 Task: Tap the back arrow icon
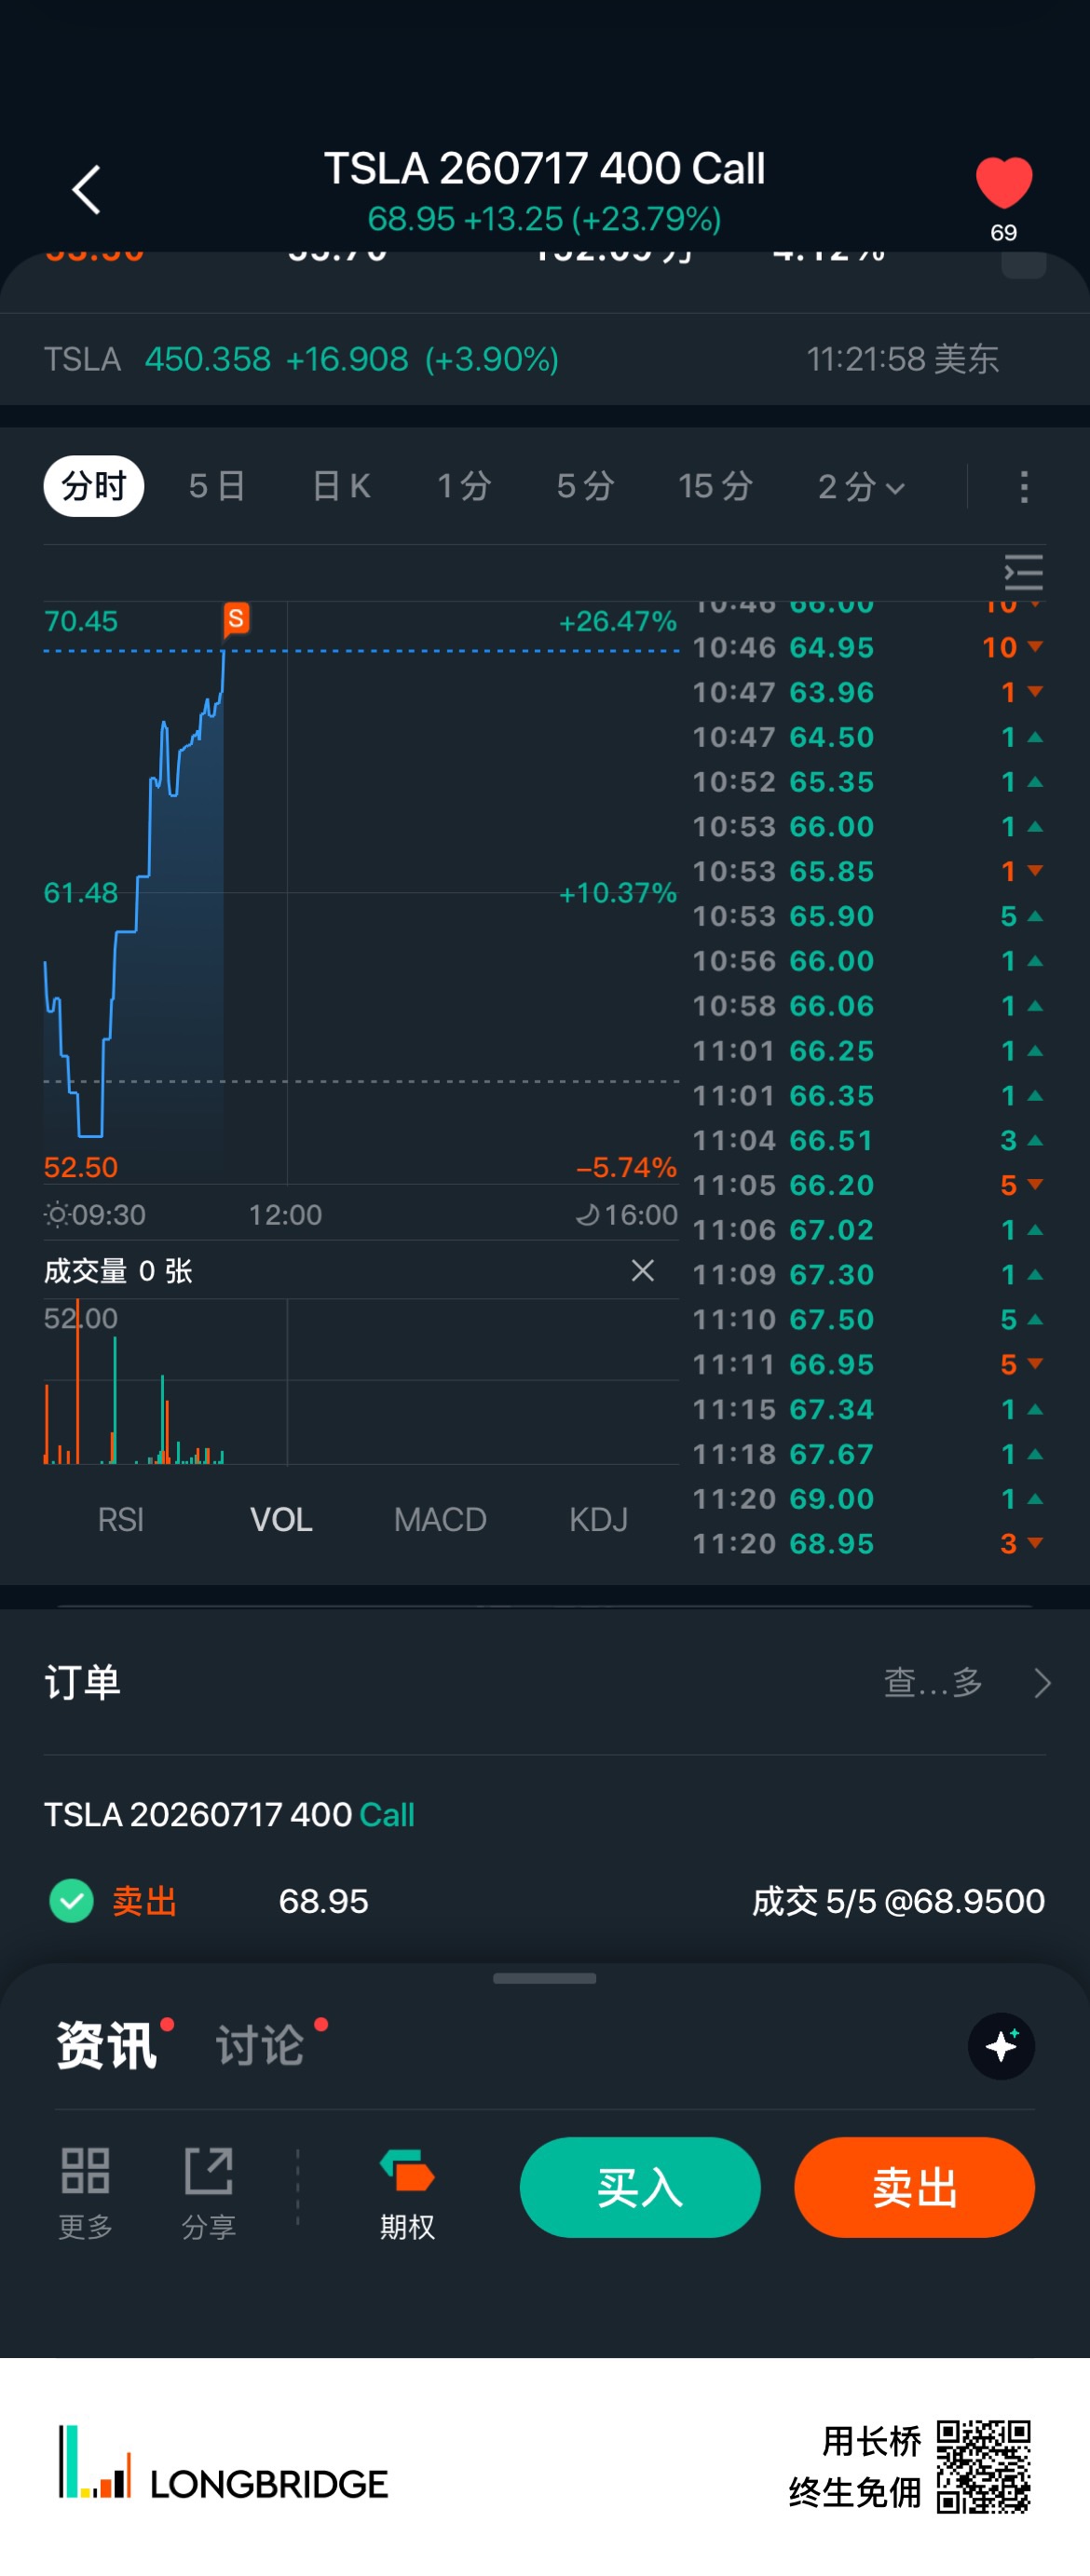pyautogui.click(x=87, y=190)
